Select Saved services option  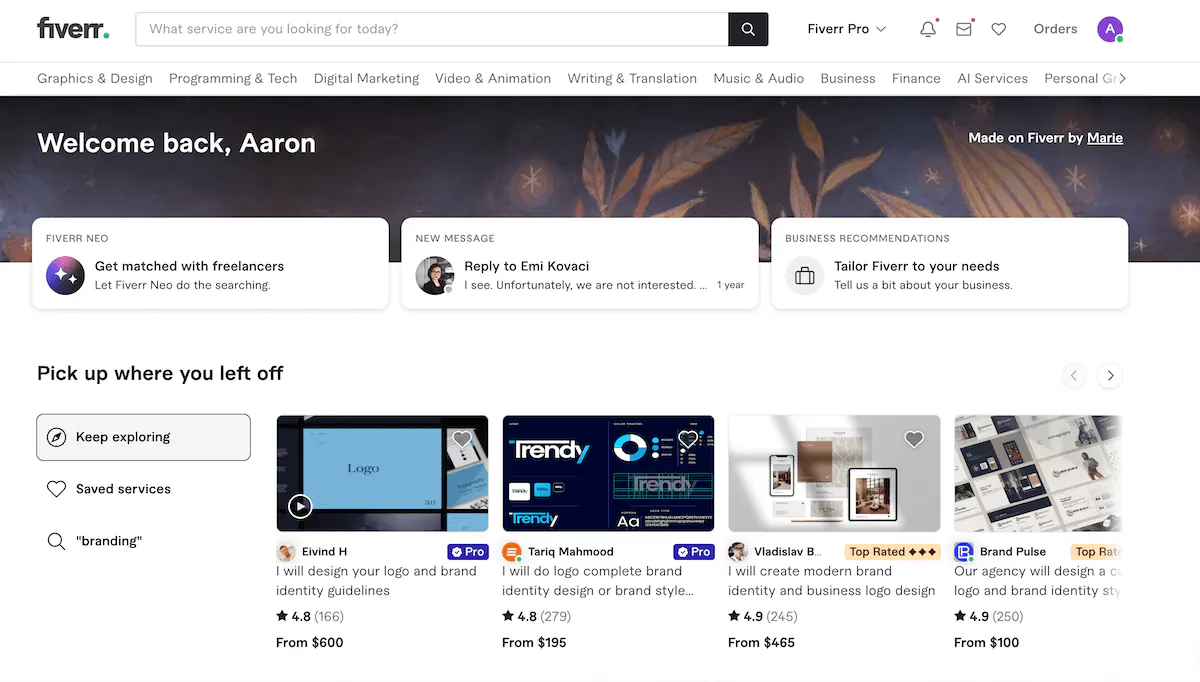click(143, 489)
